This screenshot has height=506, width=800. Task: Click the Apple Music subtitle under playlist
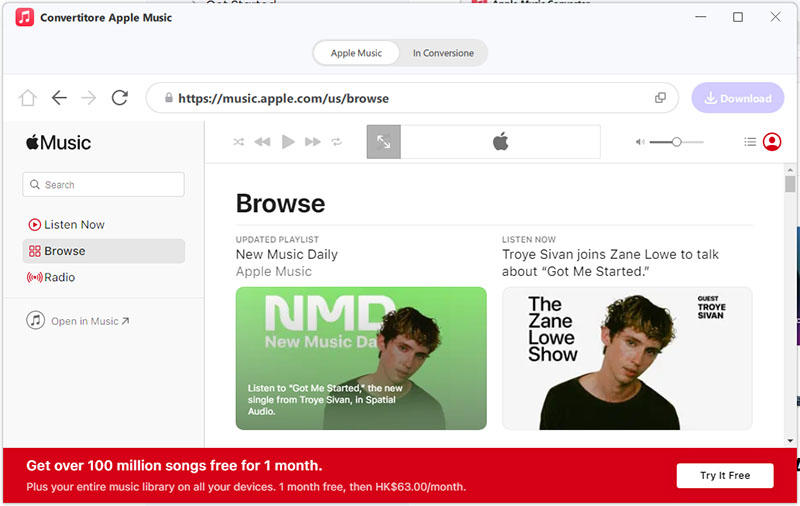tap(273, 271)
